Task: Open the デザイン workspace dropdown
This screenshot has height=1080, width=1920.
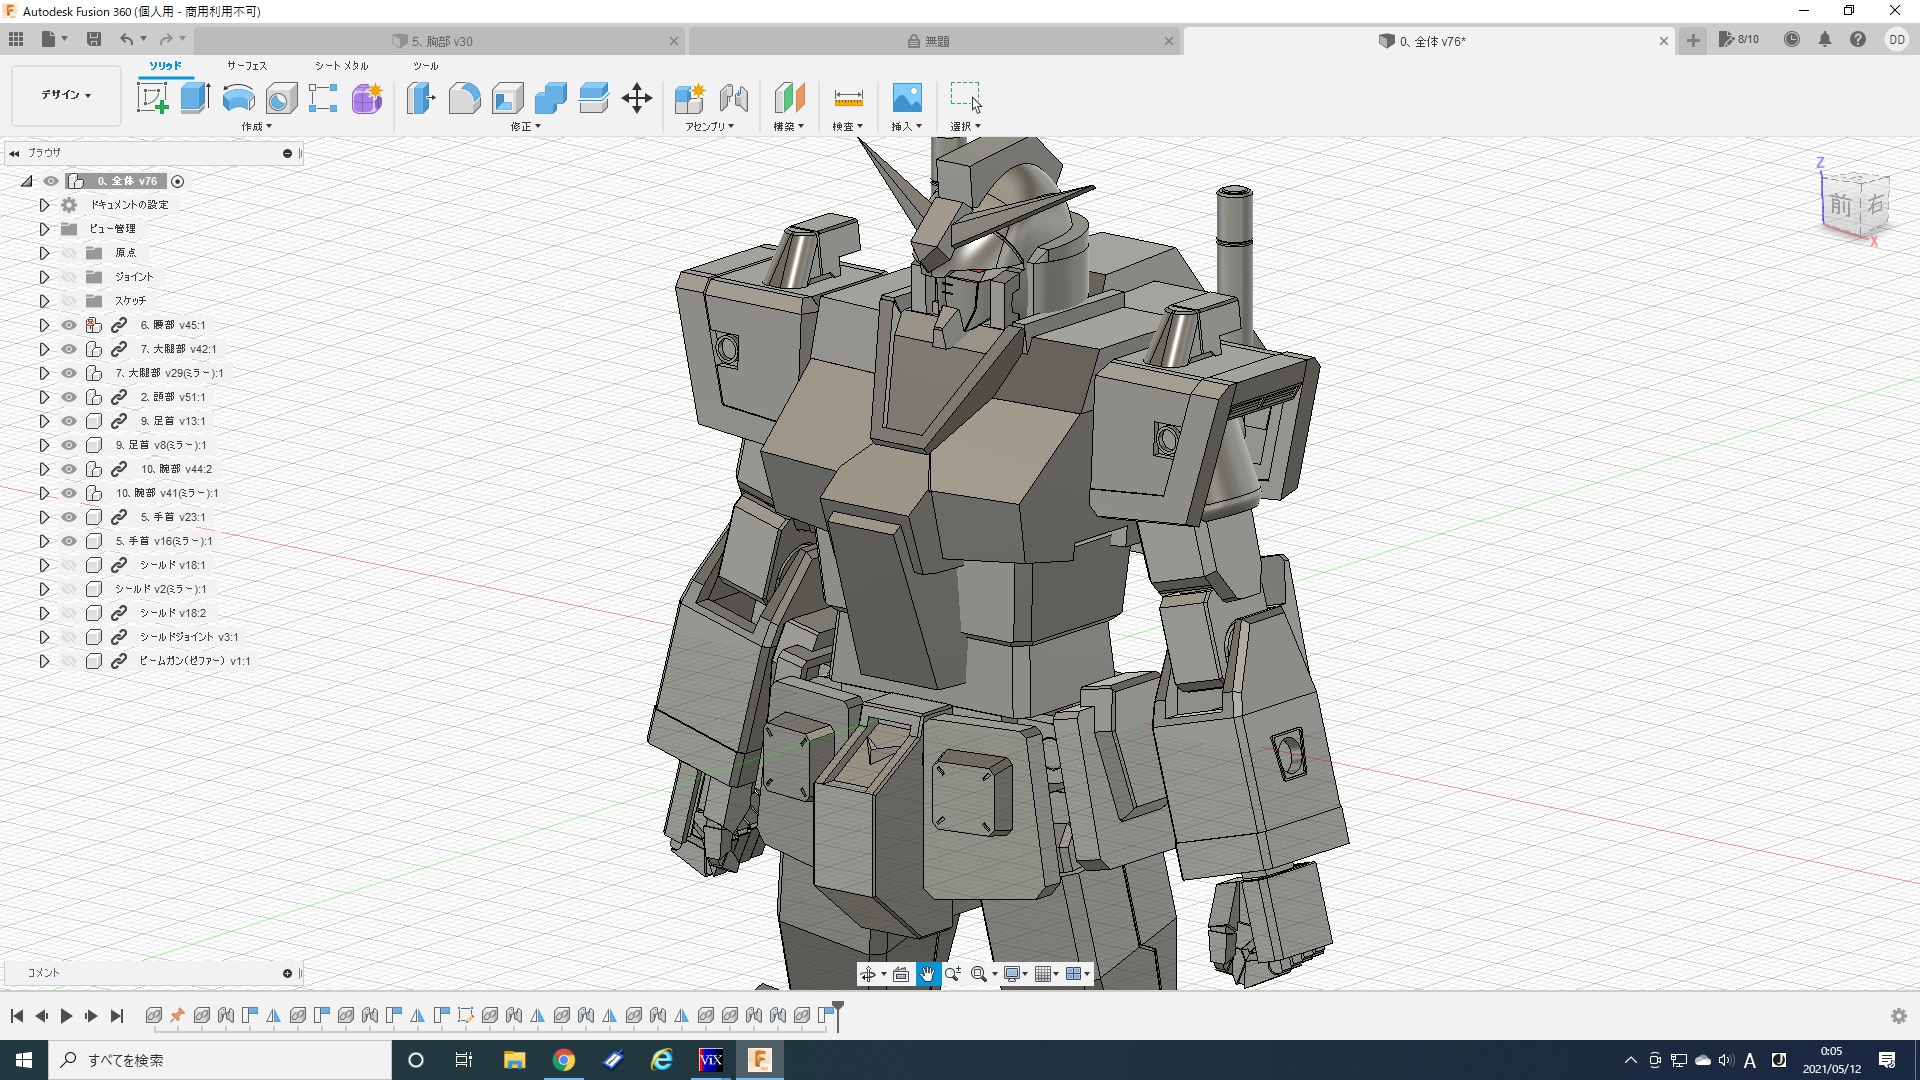Action: (x=66, y=95)
